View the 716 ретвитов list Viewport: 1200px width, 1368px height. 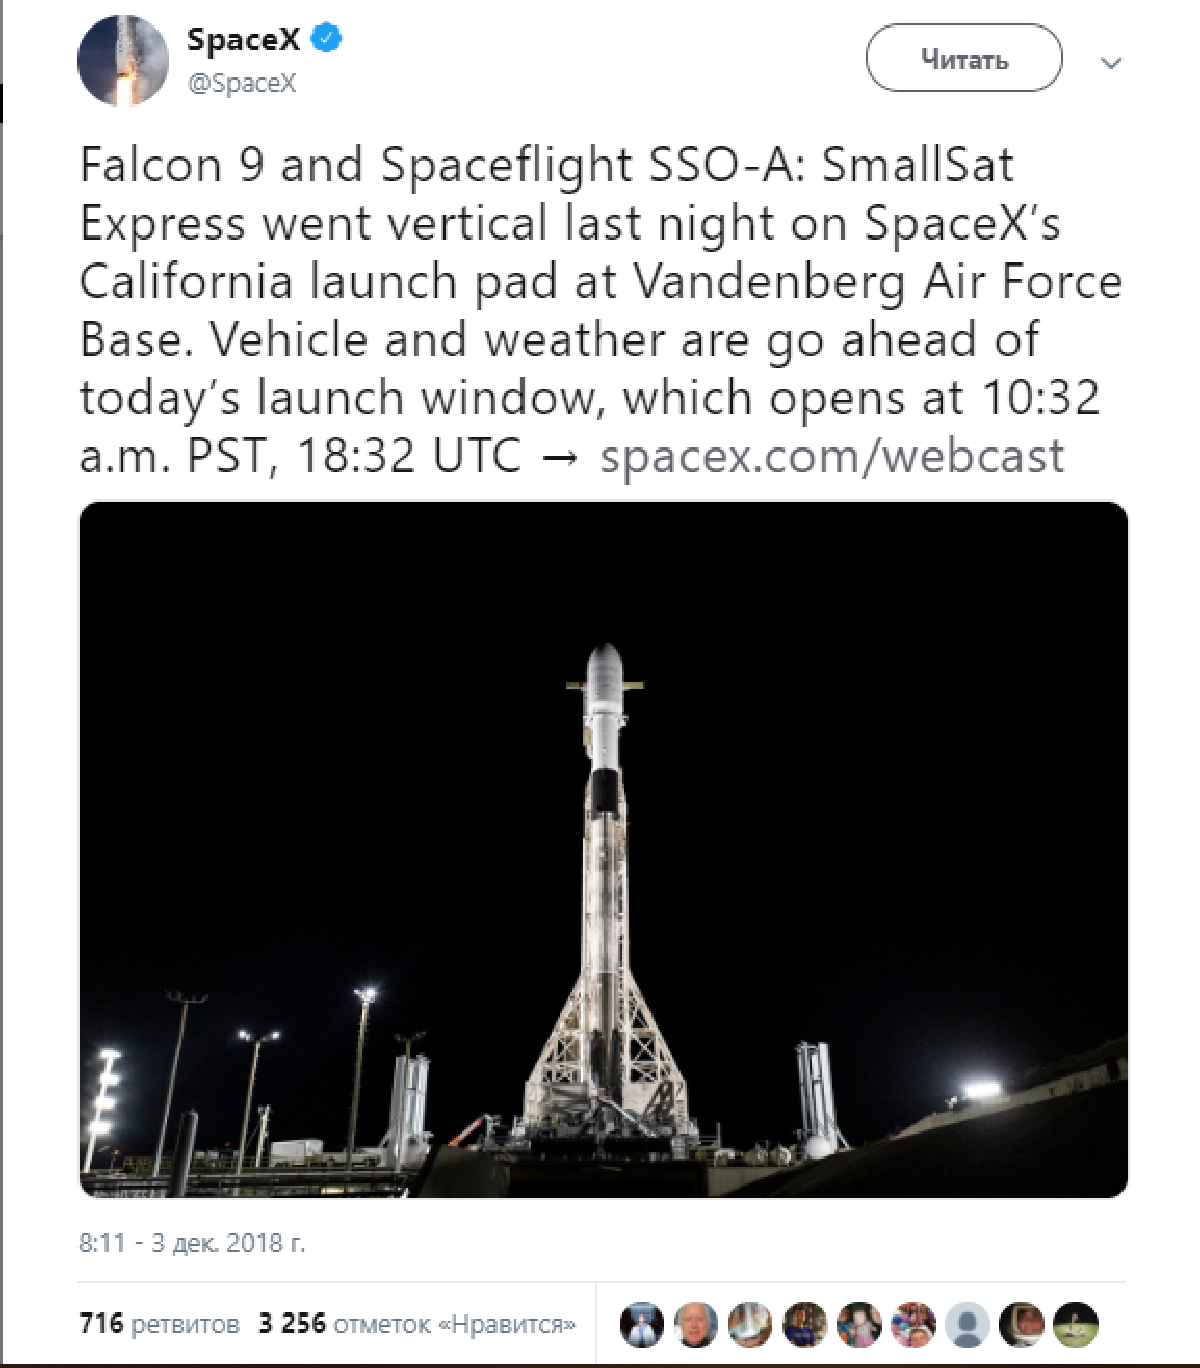click(159, 1324)
